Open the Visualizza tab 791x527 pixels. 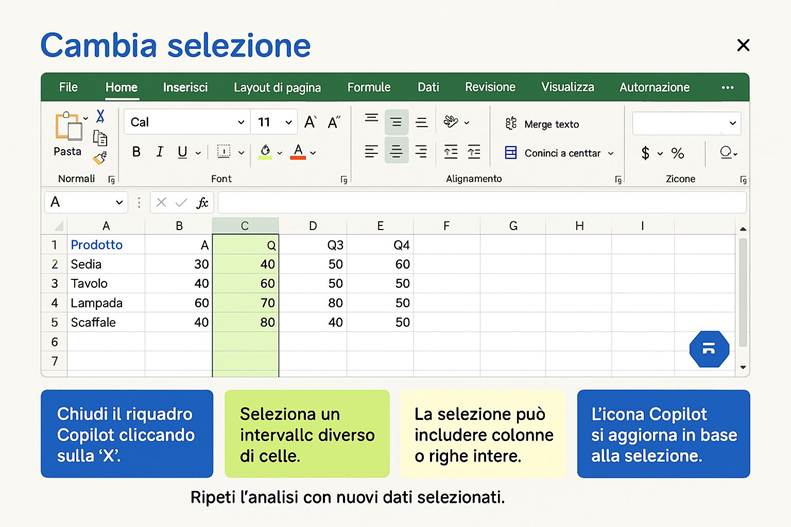click(x=568, y=87)
